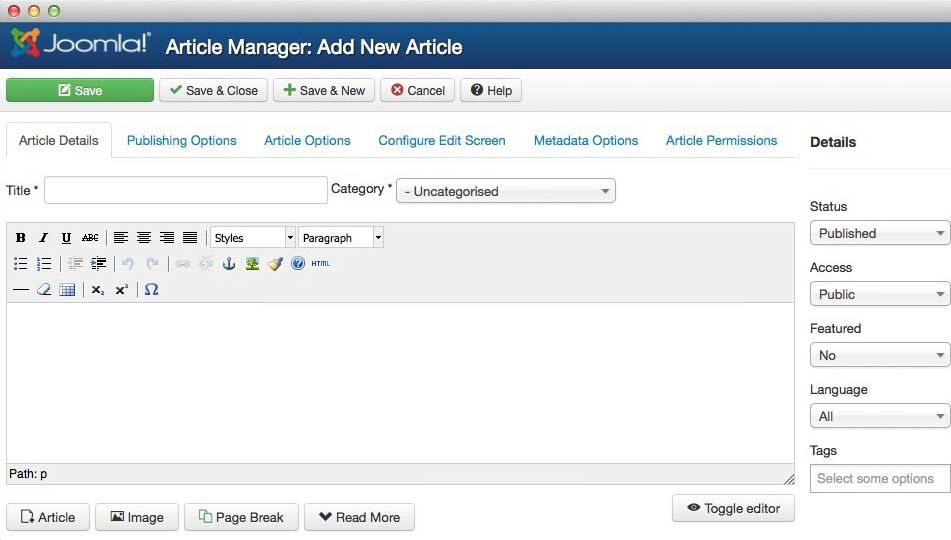This screenshot has width=951, height=540.
Task: Toggle strikethrough text formatting
Action: tap(90, 238)
